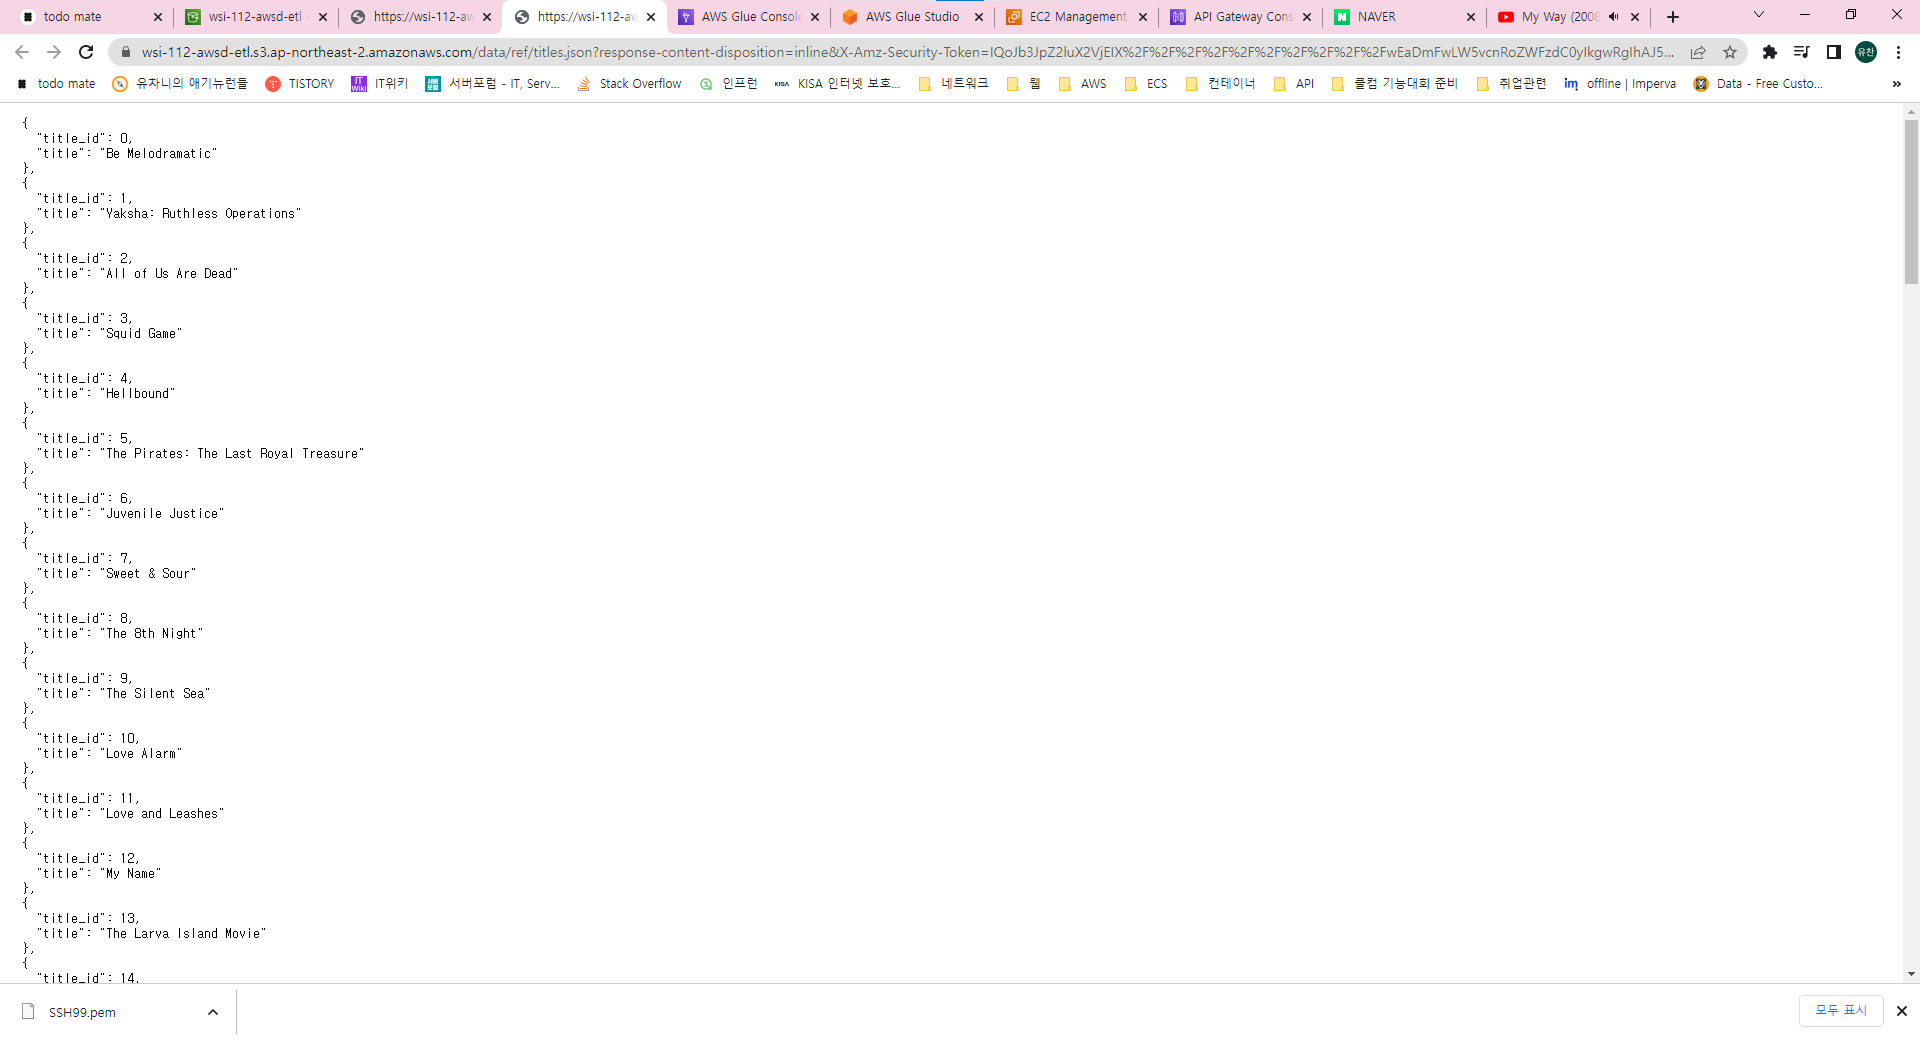The image size is (1920, 1040).
Task: Go forward to the next page
Action: [54, 52]
